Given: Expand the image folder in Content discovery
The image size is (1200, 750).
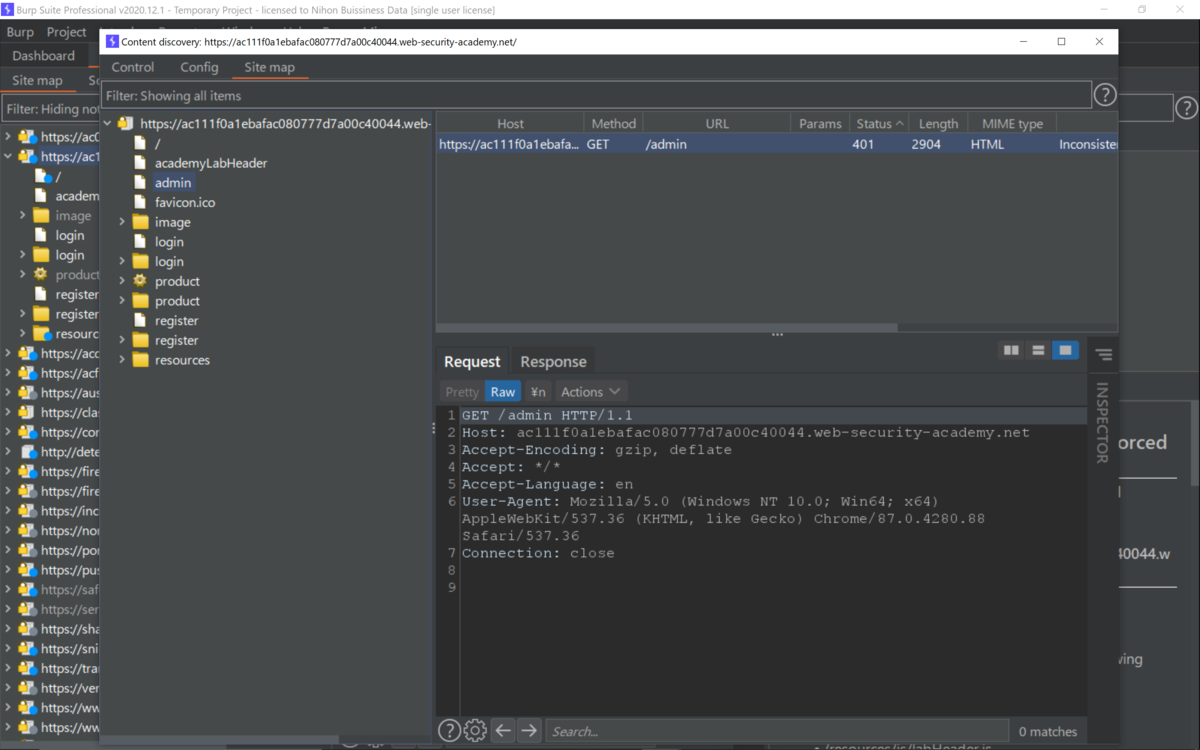Looking at the screenshot, I should point(122,222).
